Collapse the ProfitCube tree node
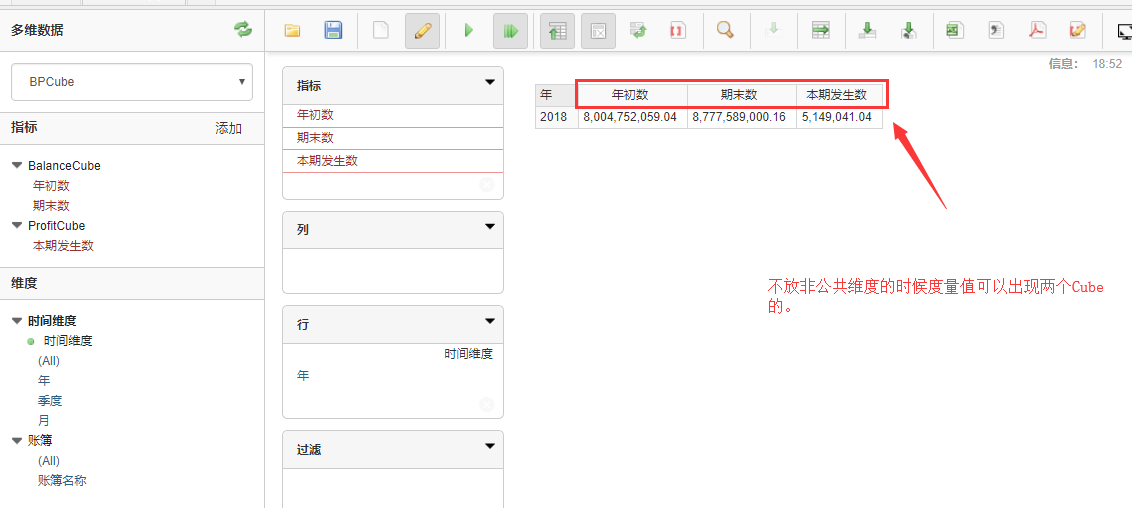The image size is (1132, 508). [17, 225]
